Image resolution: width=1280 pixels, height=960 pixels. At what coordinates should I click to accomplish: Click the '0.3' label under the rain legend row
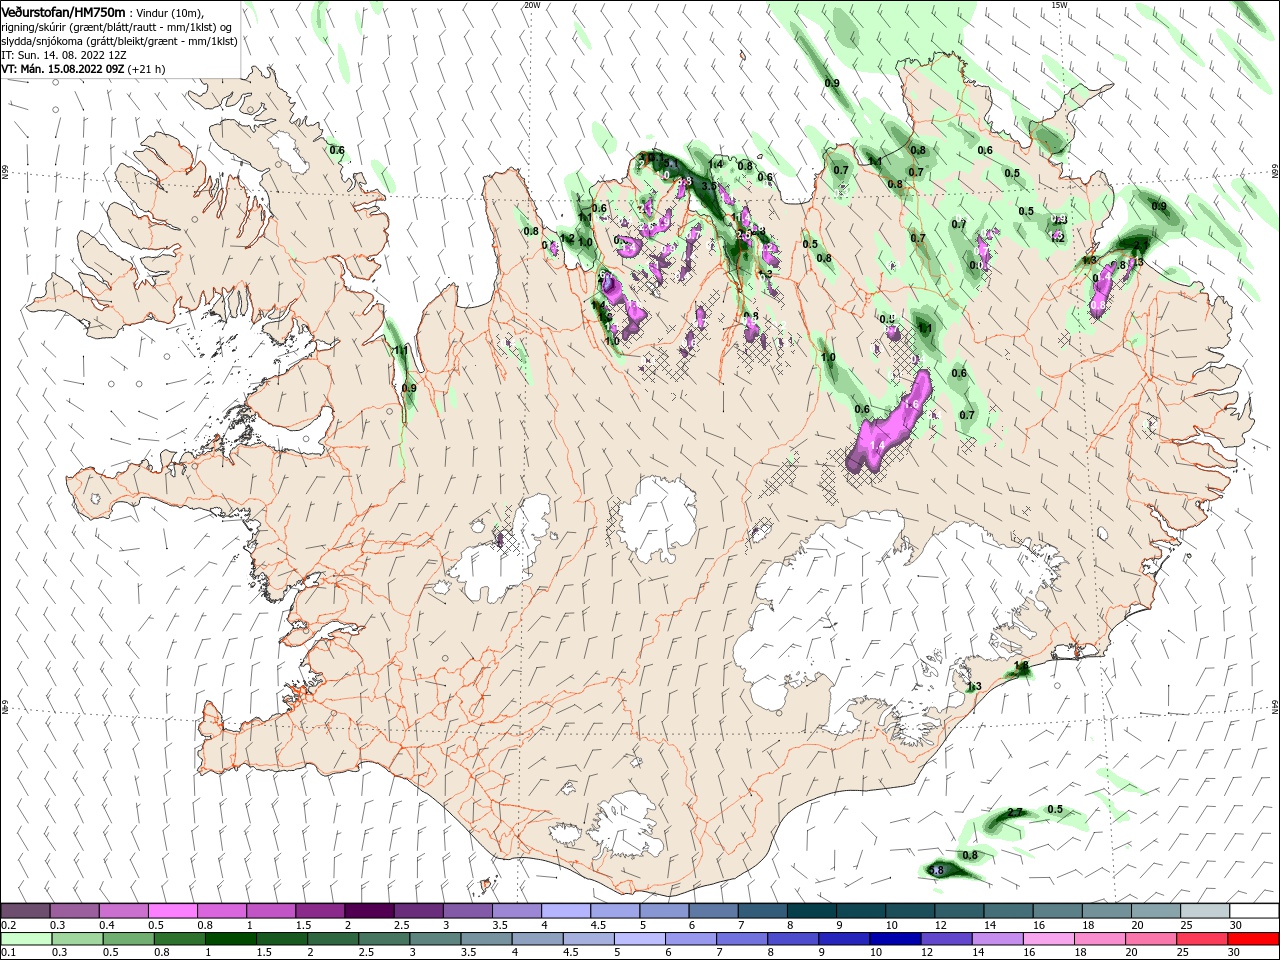point(59,953)
